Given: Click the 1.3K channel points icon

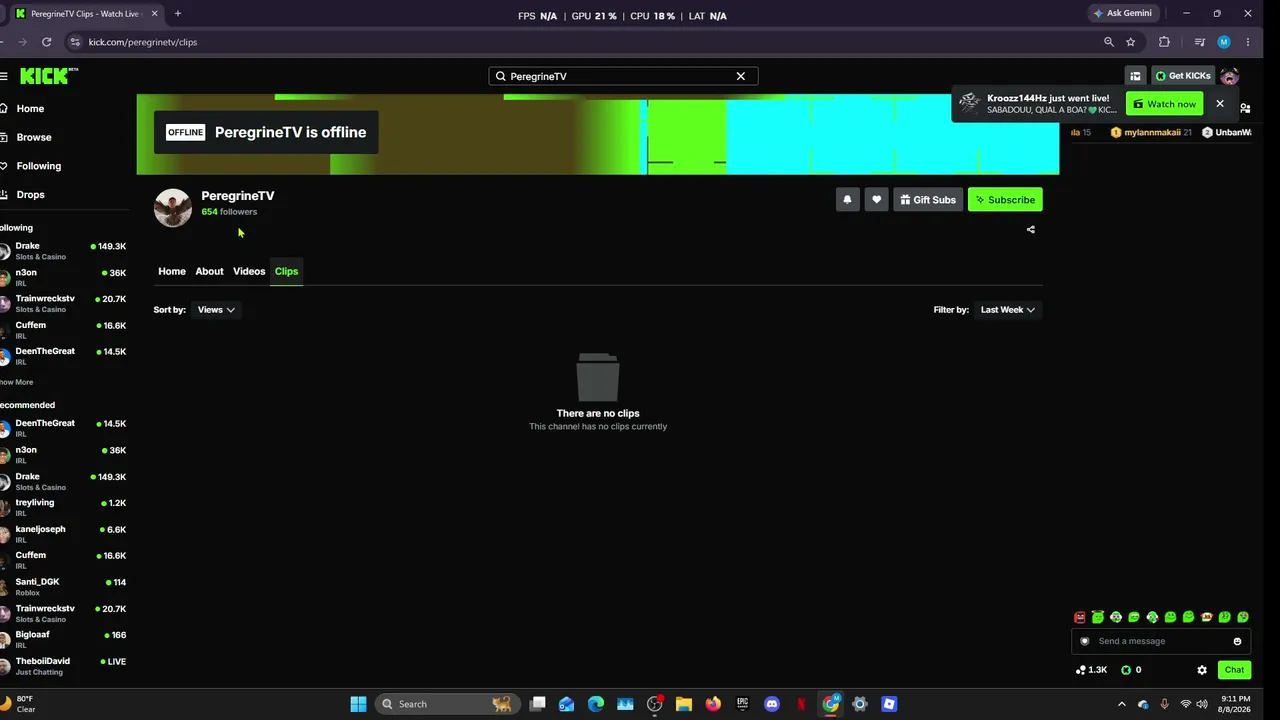Looking at the screenshot, I should coord(1081,670).
